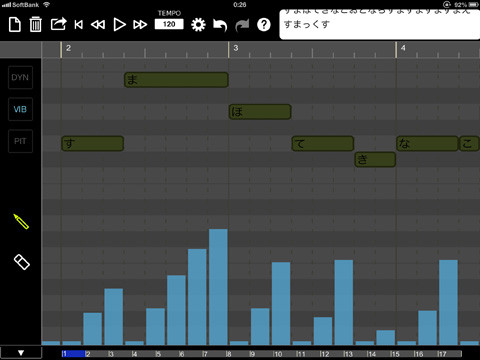Create a new document with the page icon
The width and height of the screenshot is (480, 360).
[15, 25]
